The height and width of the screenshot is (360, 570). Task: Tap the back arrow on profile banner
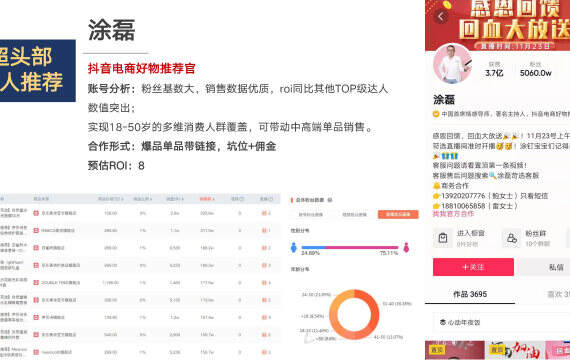441,16
